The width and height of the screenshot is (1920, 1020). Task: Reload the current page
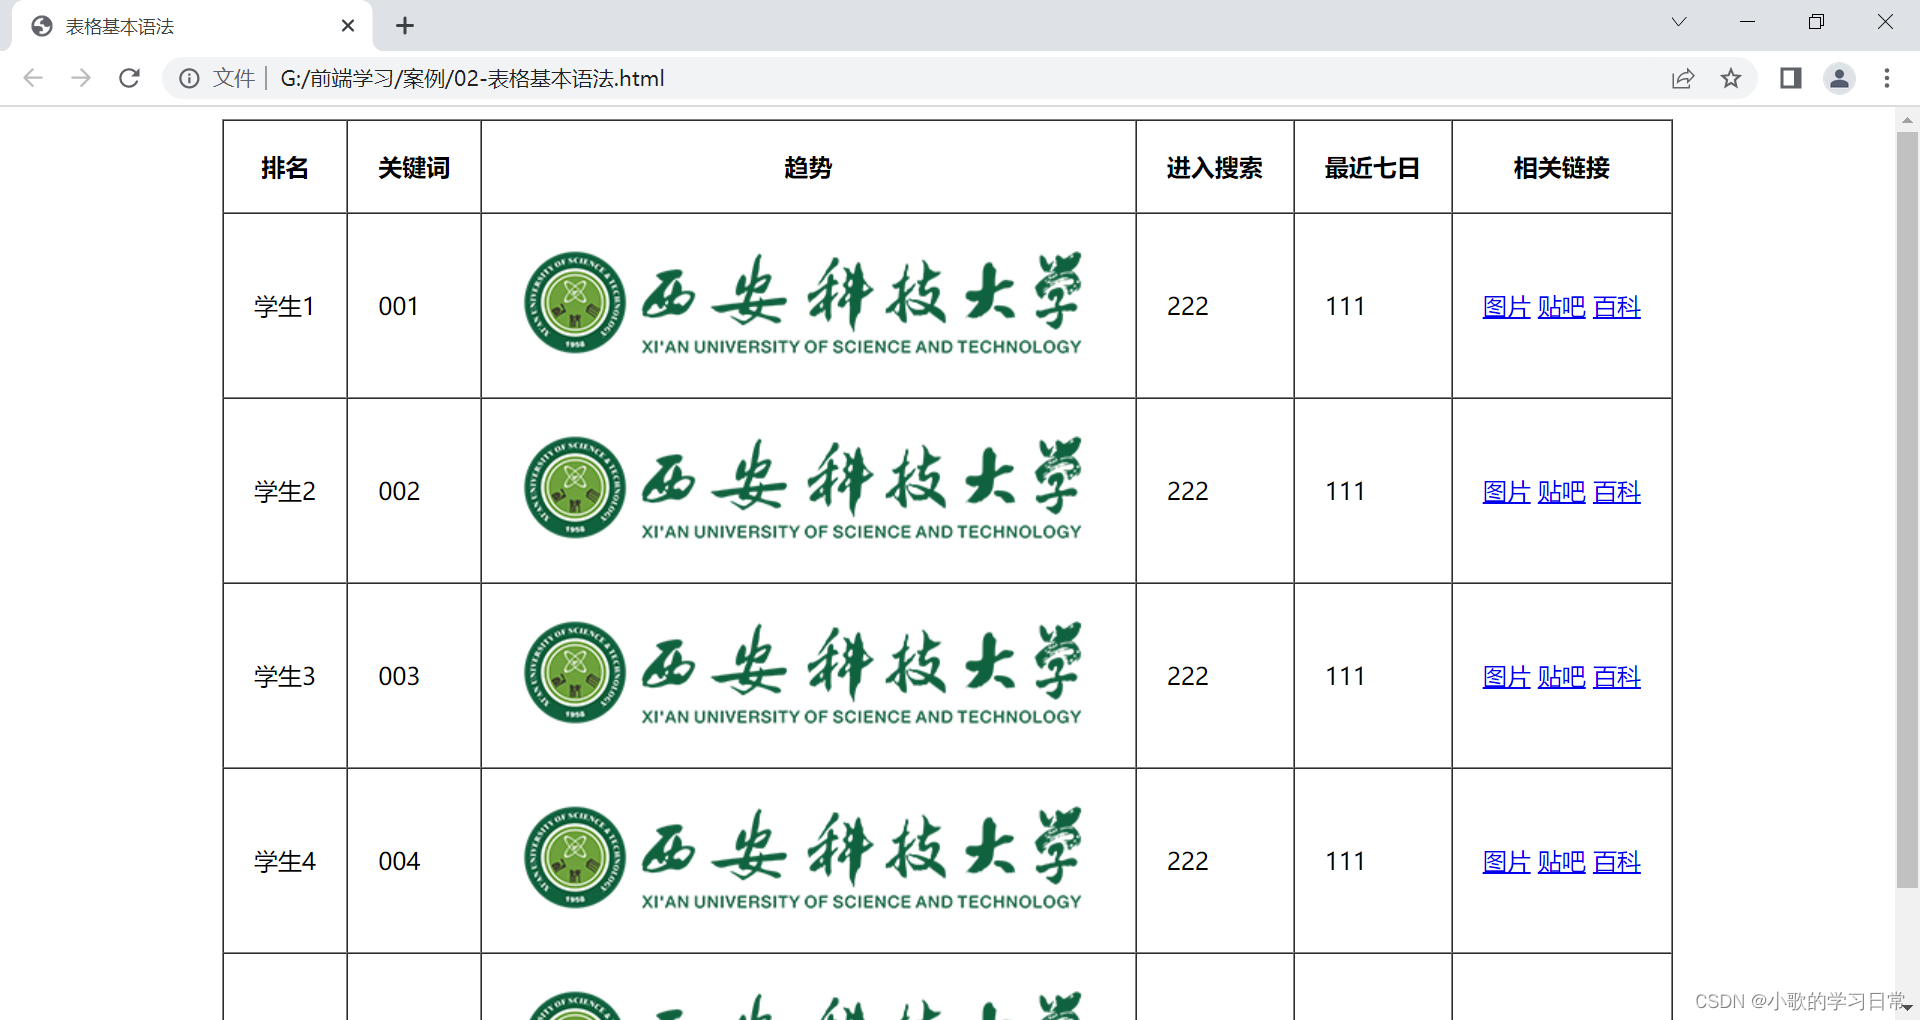[x=129, y=78]
